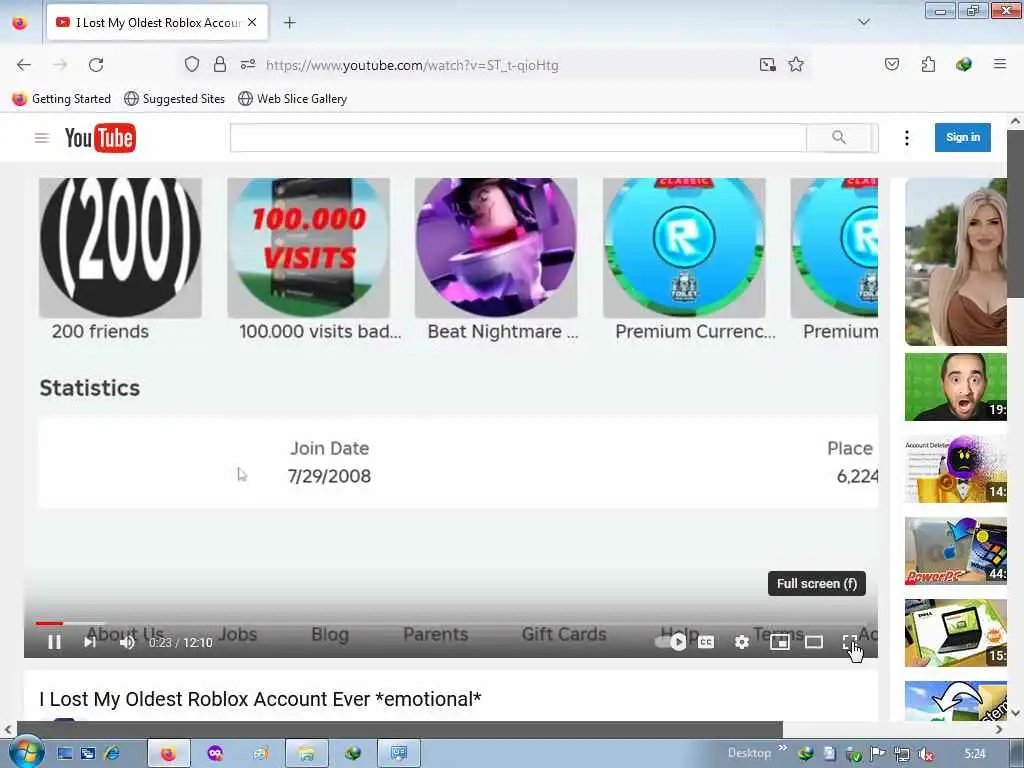Viewport: 1024px width, 768px height.
Task: View site security padlock info
Action: [x=220, y=64]
